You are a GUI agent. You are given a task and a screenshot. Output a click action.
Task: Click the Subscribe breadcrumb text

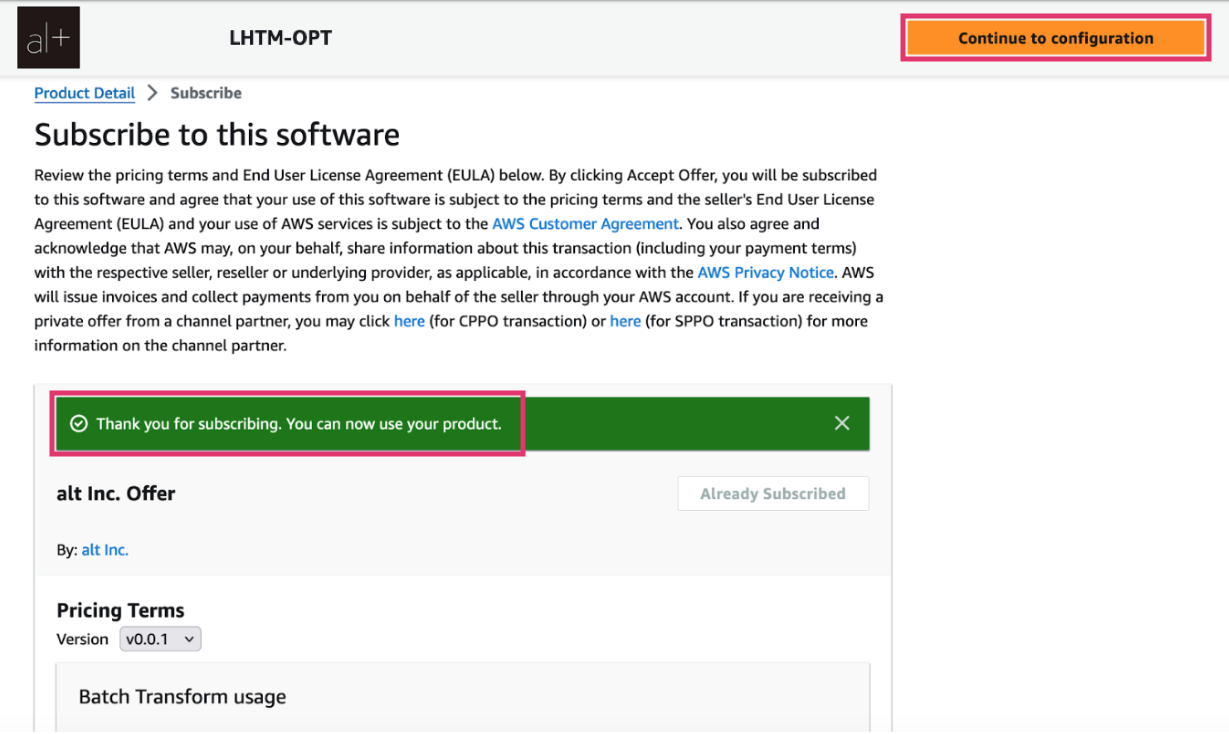(206, 93)
